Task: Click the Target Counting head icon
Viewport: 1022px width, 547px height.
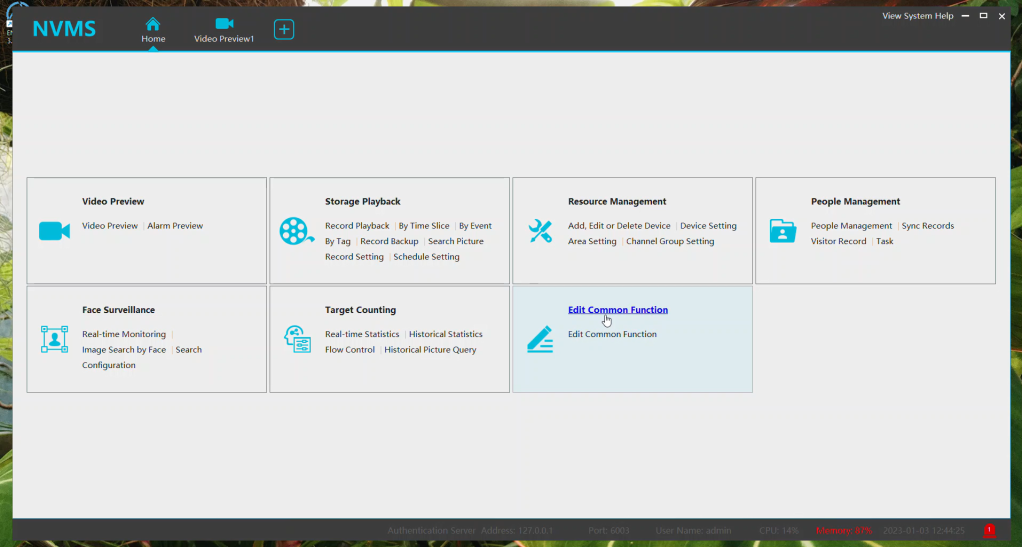Action: pos(297,339)
